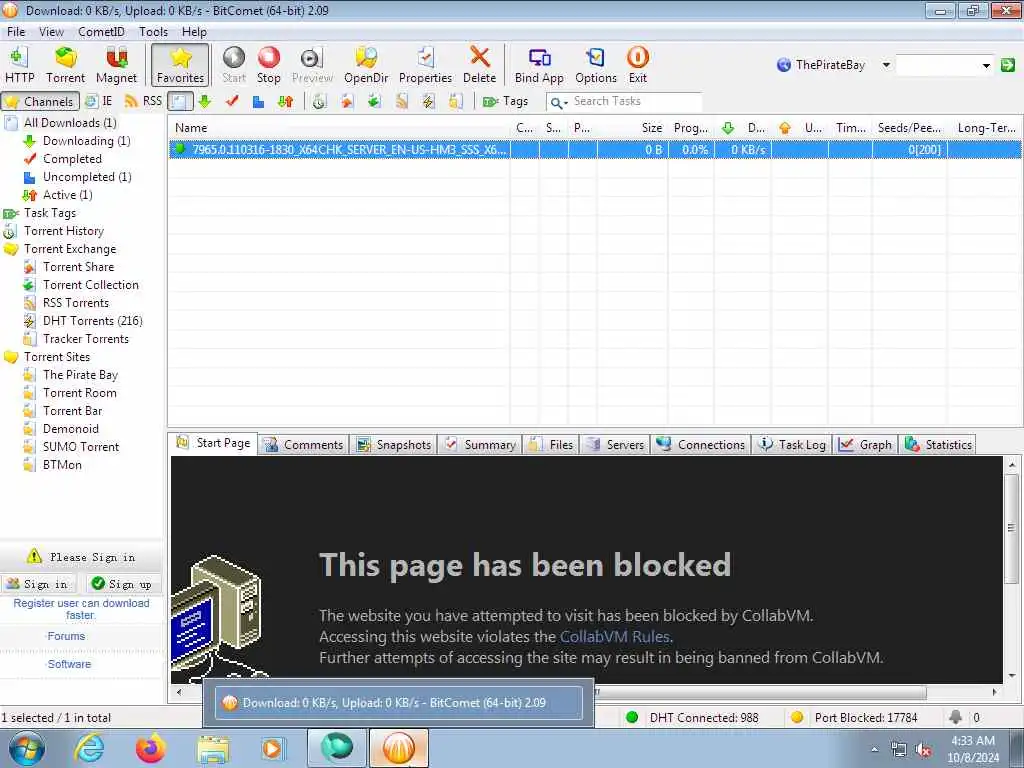
Task: Sort the list by Name column header
Action: coord(339,128)
